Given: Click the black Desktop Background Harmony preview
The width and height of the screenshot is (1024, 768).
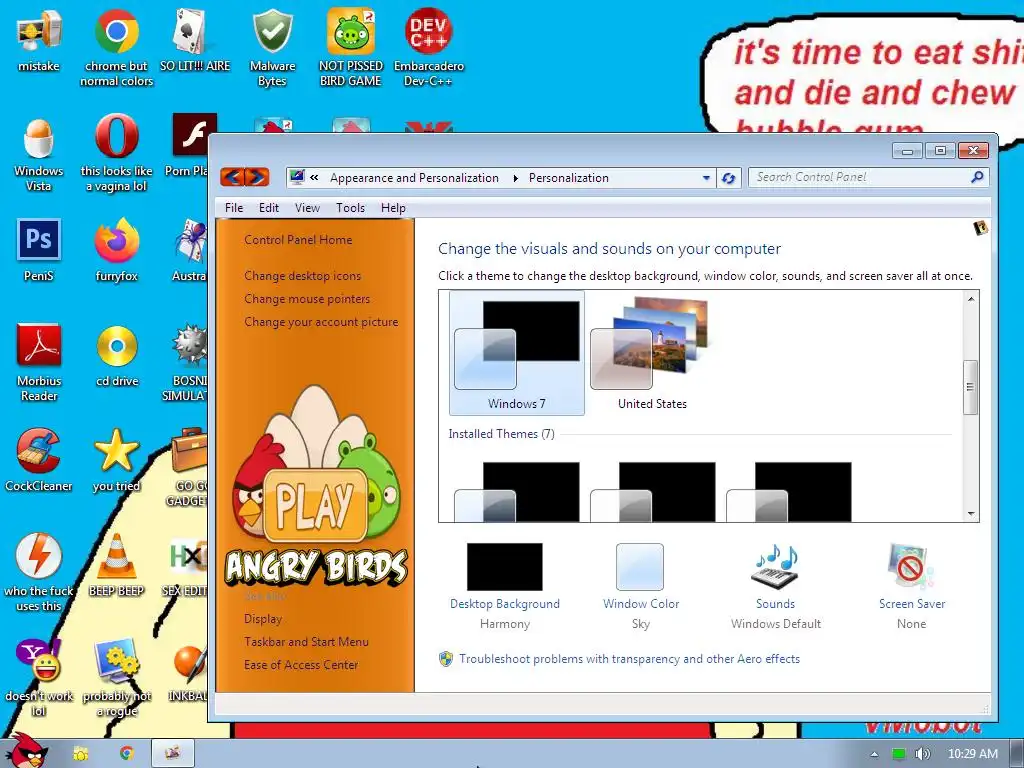Looking at the screenshot, I should 505,567.
